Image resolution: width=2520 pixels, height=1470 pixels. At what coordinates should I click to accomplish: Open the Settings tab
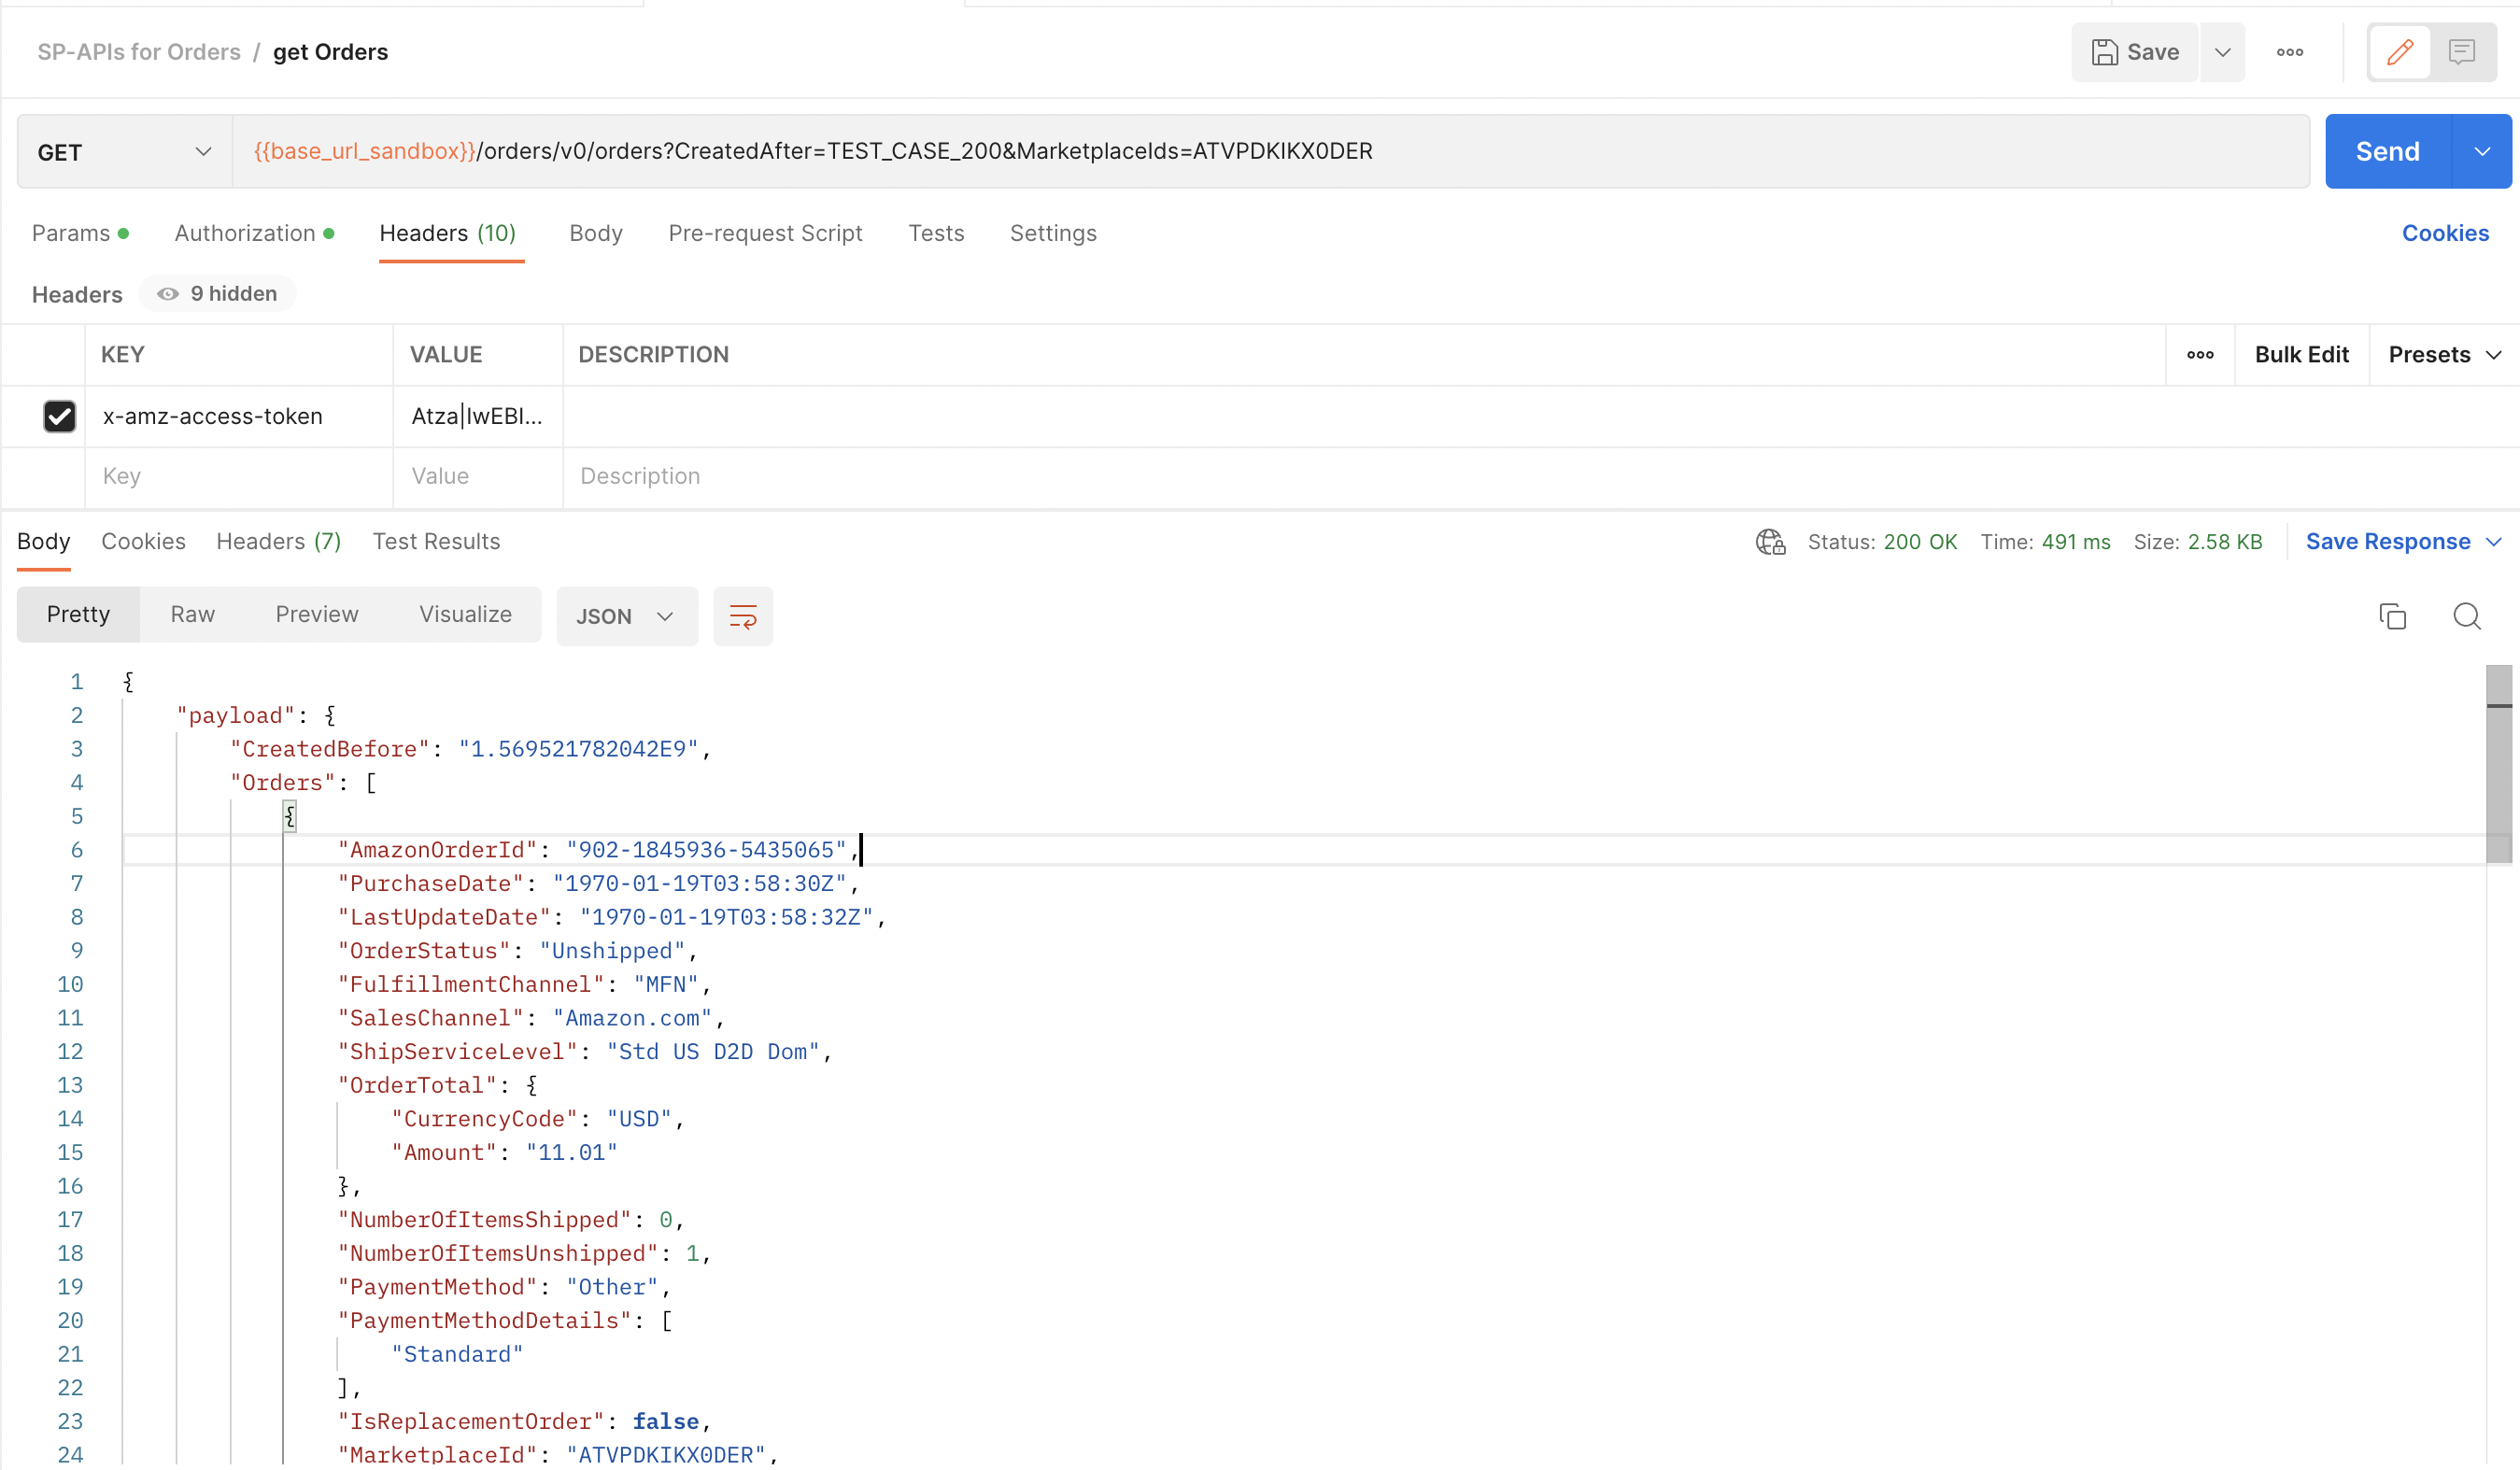point(1053,234)
